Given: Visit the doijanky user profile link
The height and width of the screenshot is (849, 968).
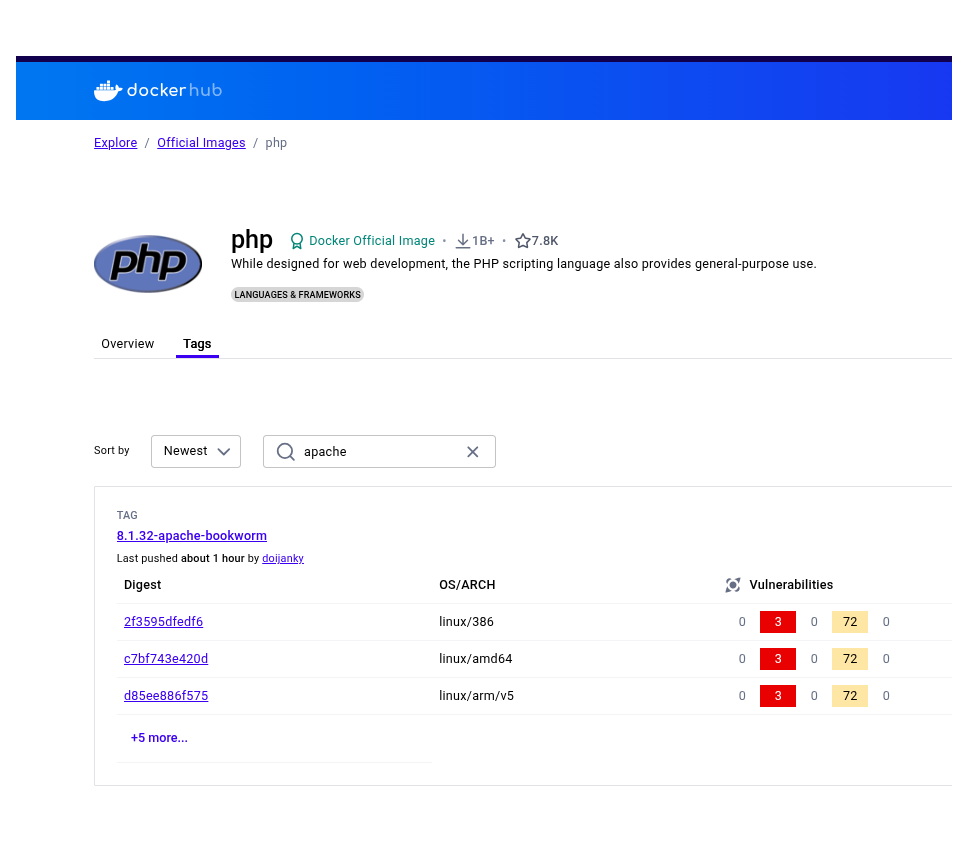Looking at the screenshot, I should (283, 558).
